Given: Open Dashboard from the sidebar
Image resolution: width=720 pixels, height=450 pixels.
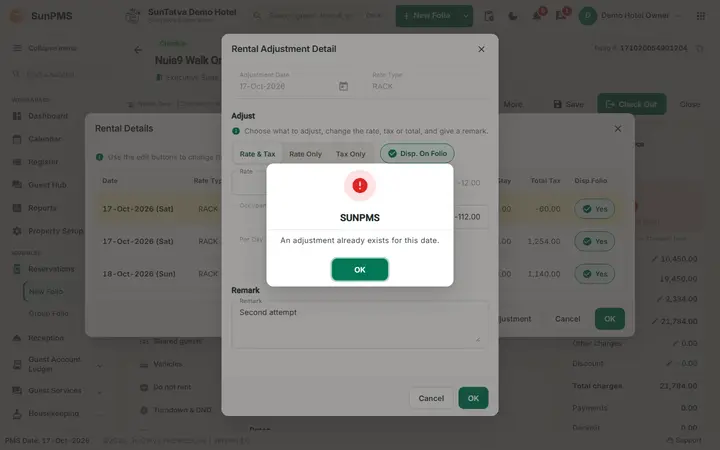Looking at the screenshot, I should (48, 116).
